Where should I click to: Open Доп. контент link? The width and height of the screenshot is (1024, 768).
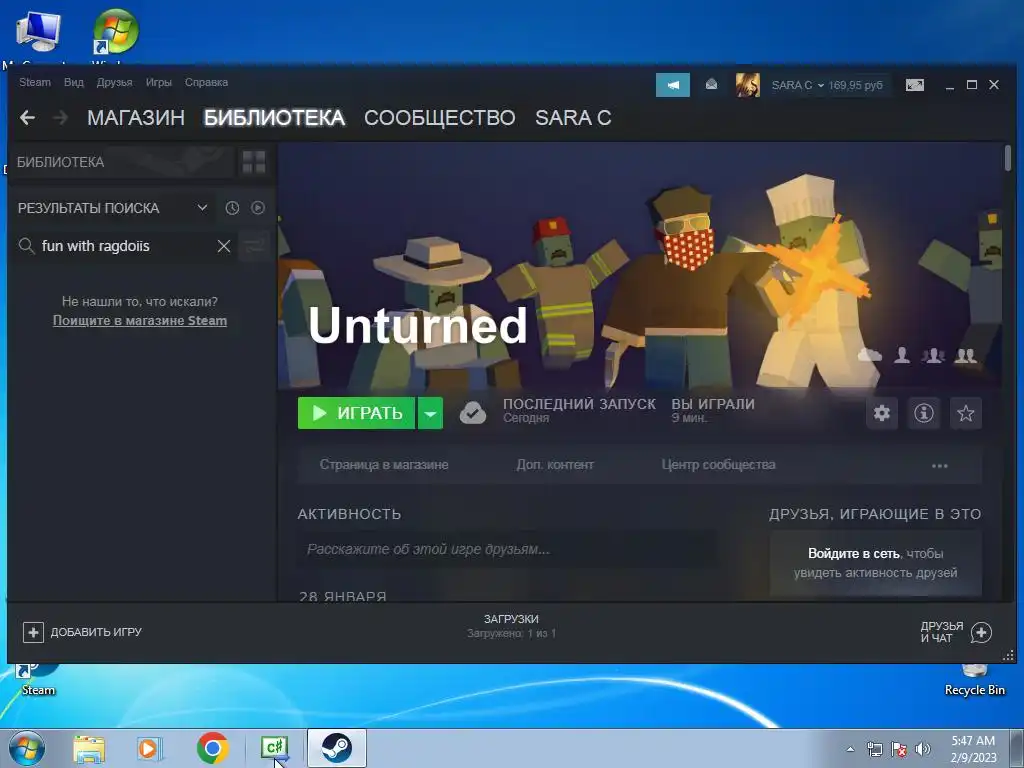(555, 465)
